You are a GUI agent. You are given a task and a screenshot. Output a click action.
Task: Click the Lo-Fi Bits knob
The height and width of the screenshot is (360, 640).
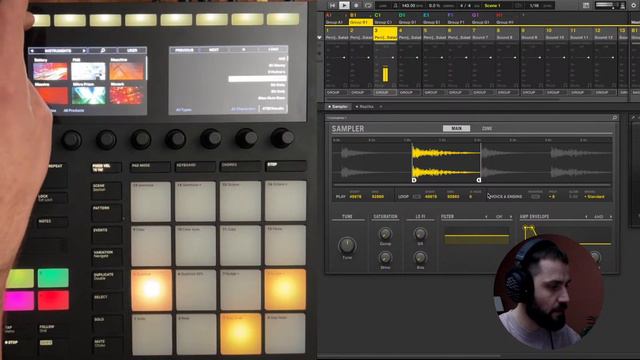click(x=420, y=258)
